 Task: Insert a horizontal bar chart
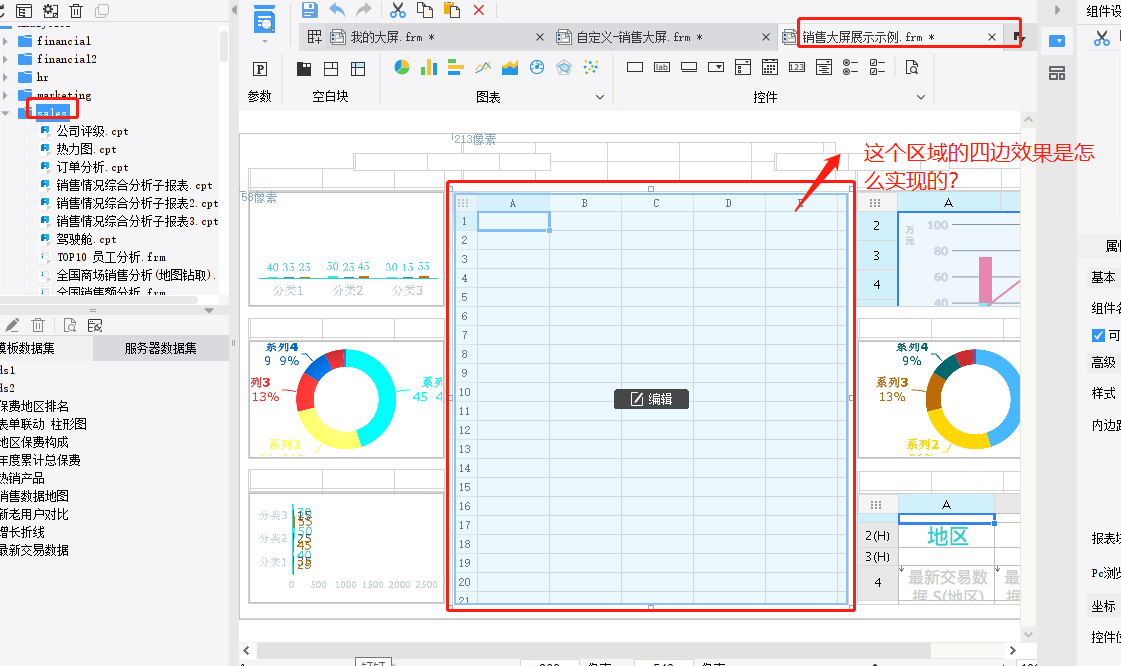(455, 67)
